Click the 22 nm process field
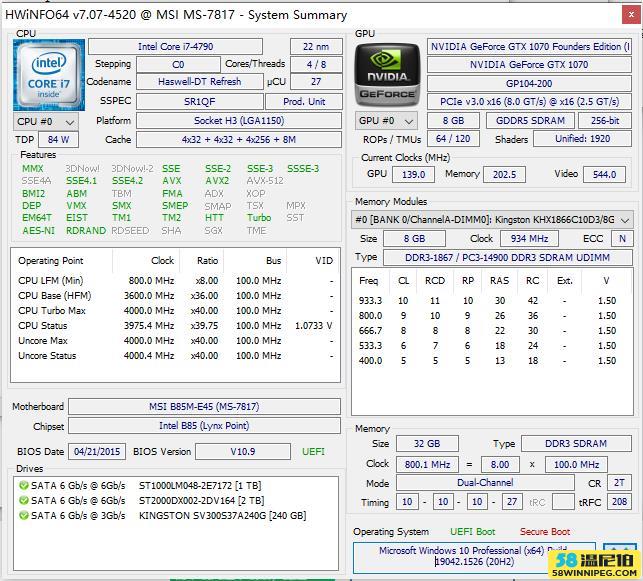The image size is (643, 581). coord(316,47)
